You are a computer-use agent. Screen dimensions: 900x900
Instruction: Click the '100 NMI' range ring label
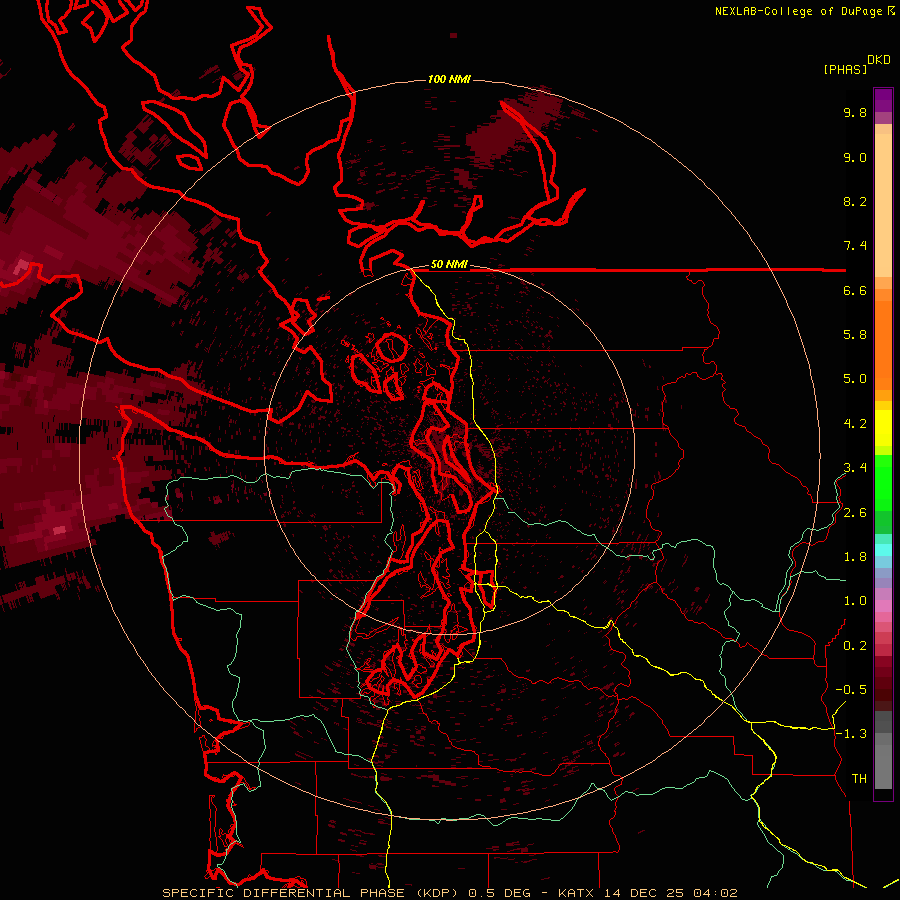tap(449, 79)
